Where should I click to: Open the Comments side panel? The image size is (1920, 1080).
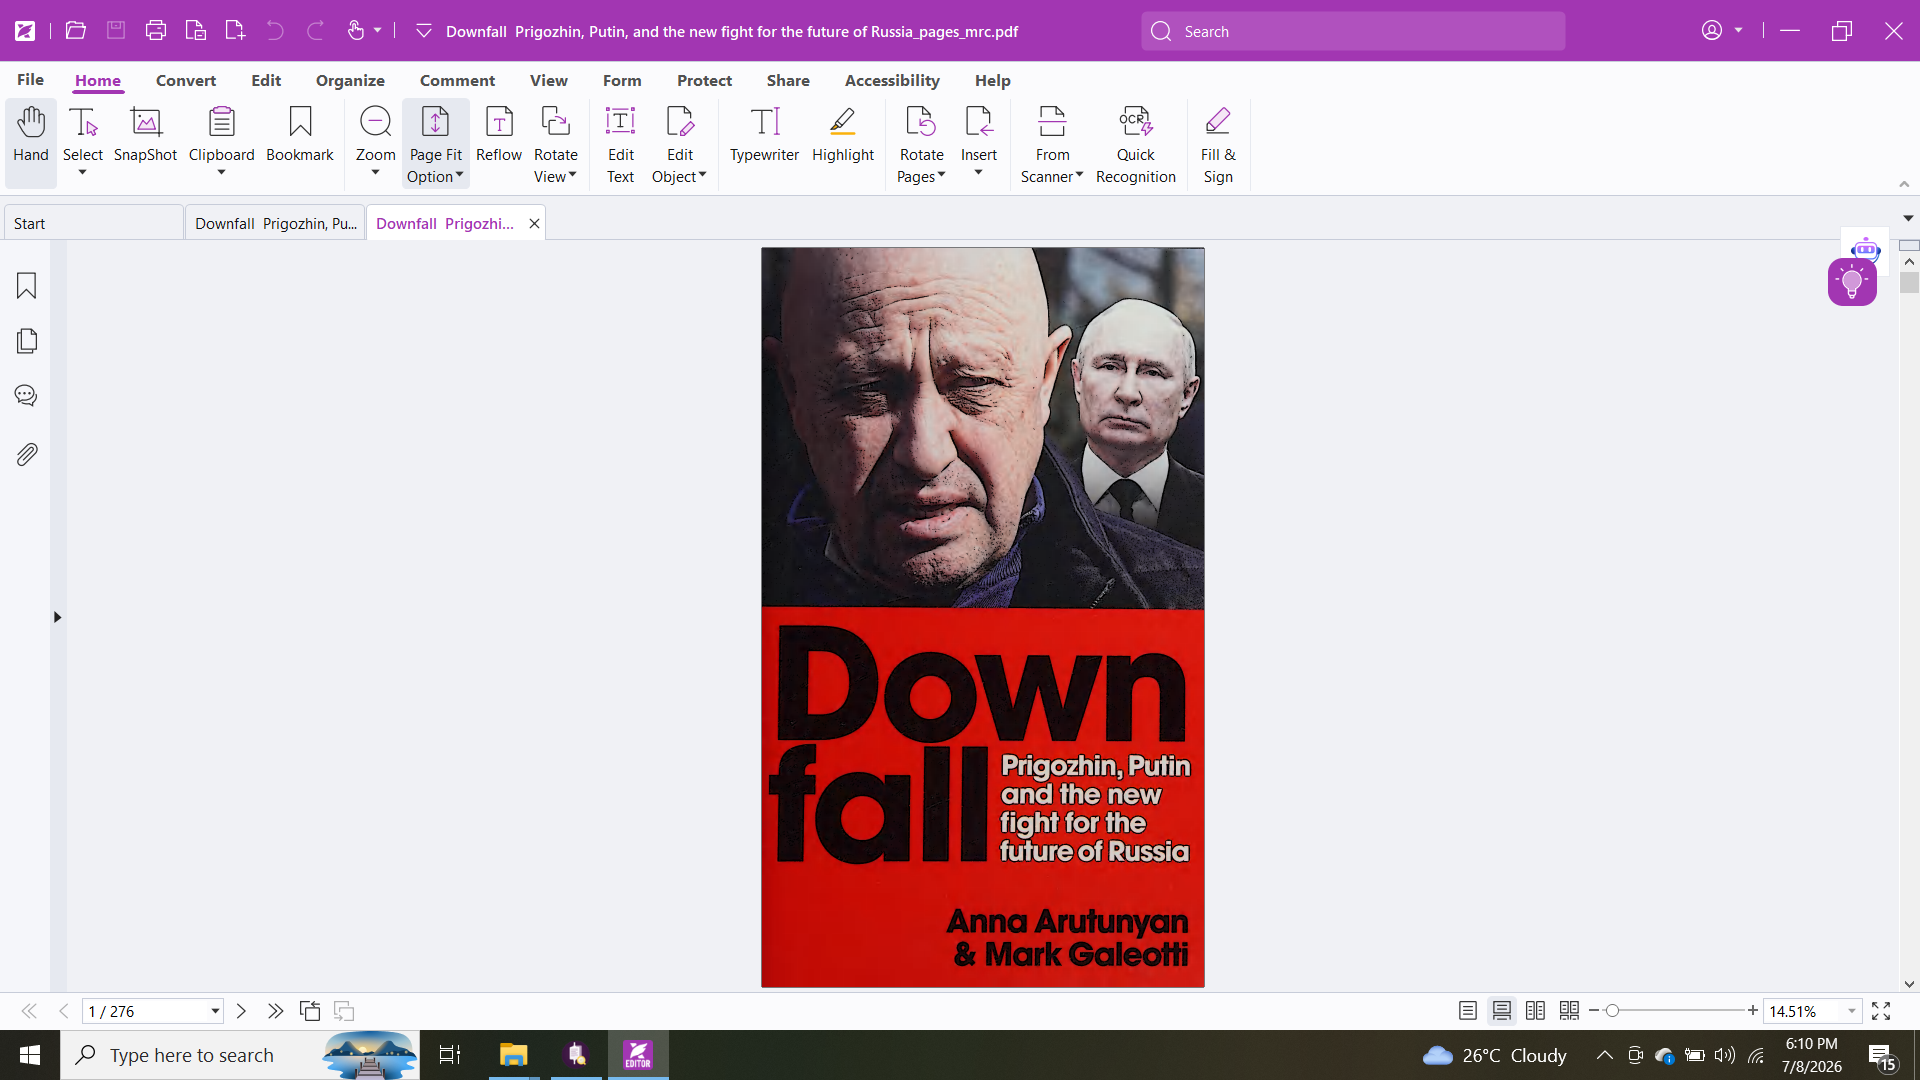[27, 396]
